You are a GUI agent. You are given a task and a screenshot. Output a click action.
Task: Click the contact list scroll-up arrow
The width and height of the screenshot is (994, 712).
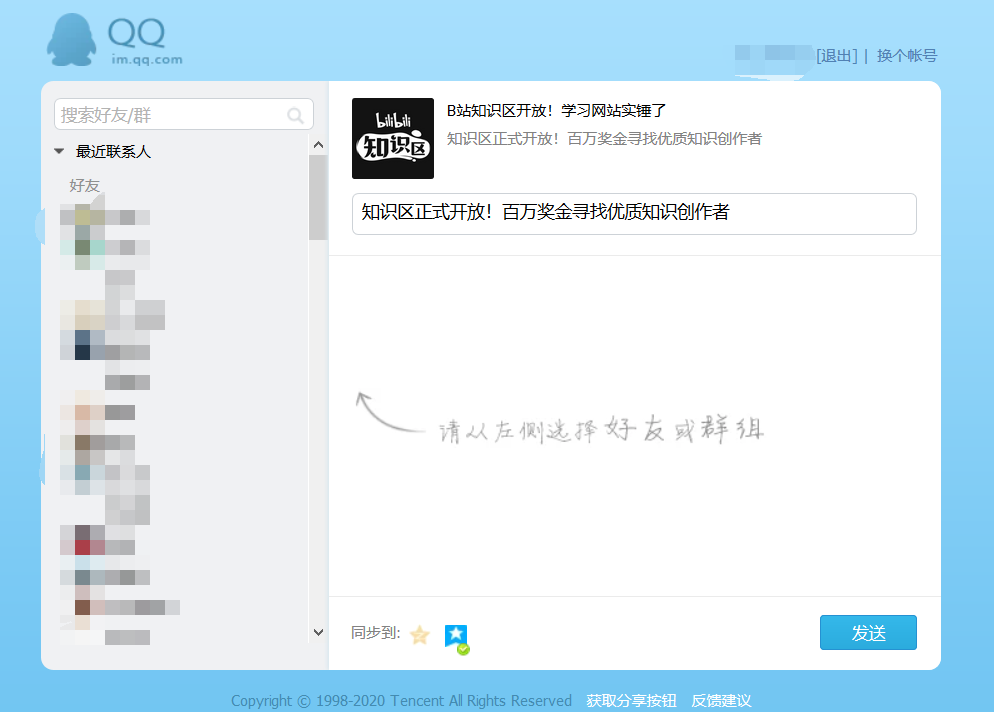pyautogui.click(x=318, y=145)
